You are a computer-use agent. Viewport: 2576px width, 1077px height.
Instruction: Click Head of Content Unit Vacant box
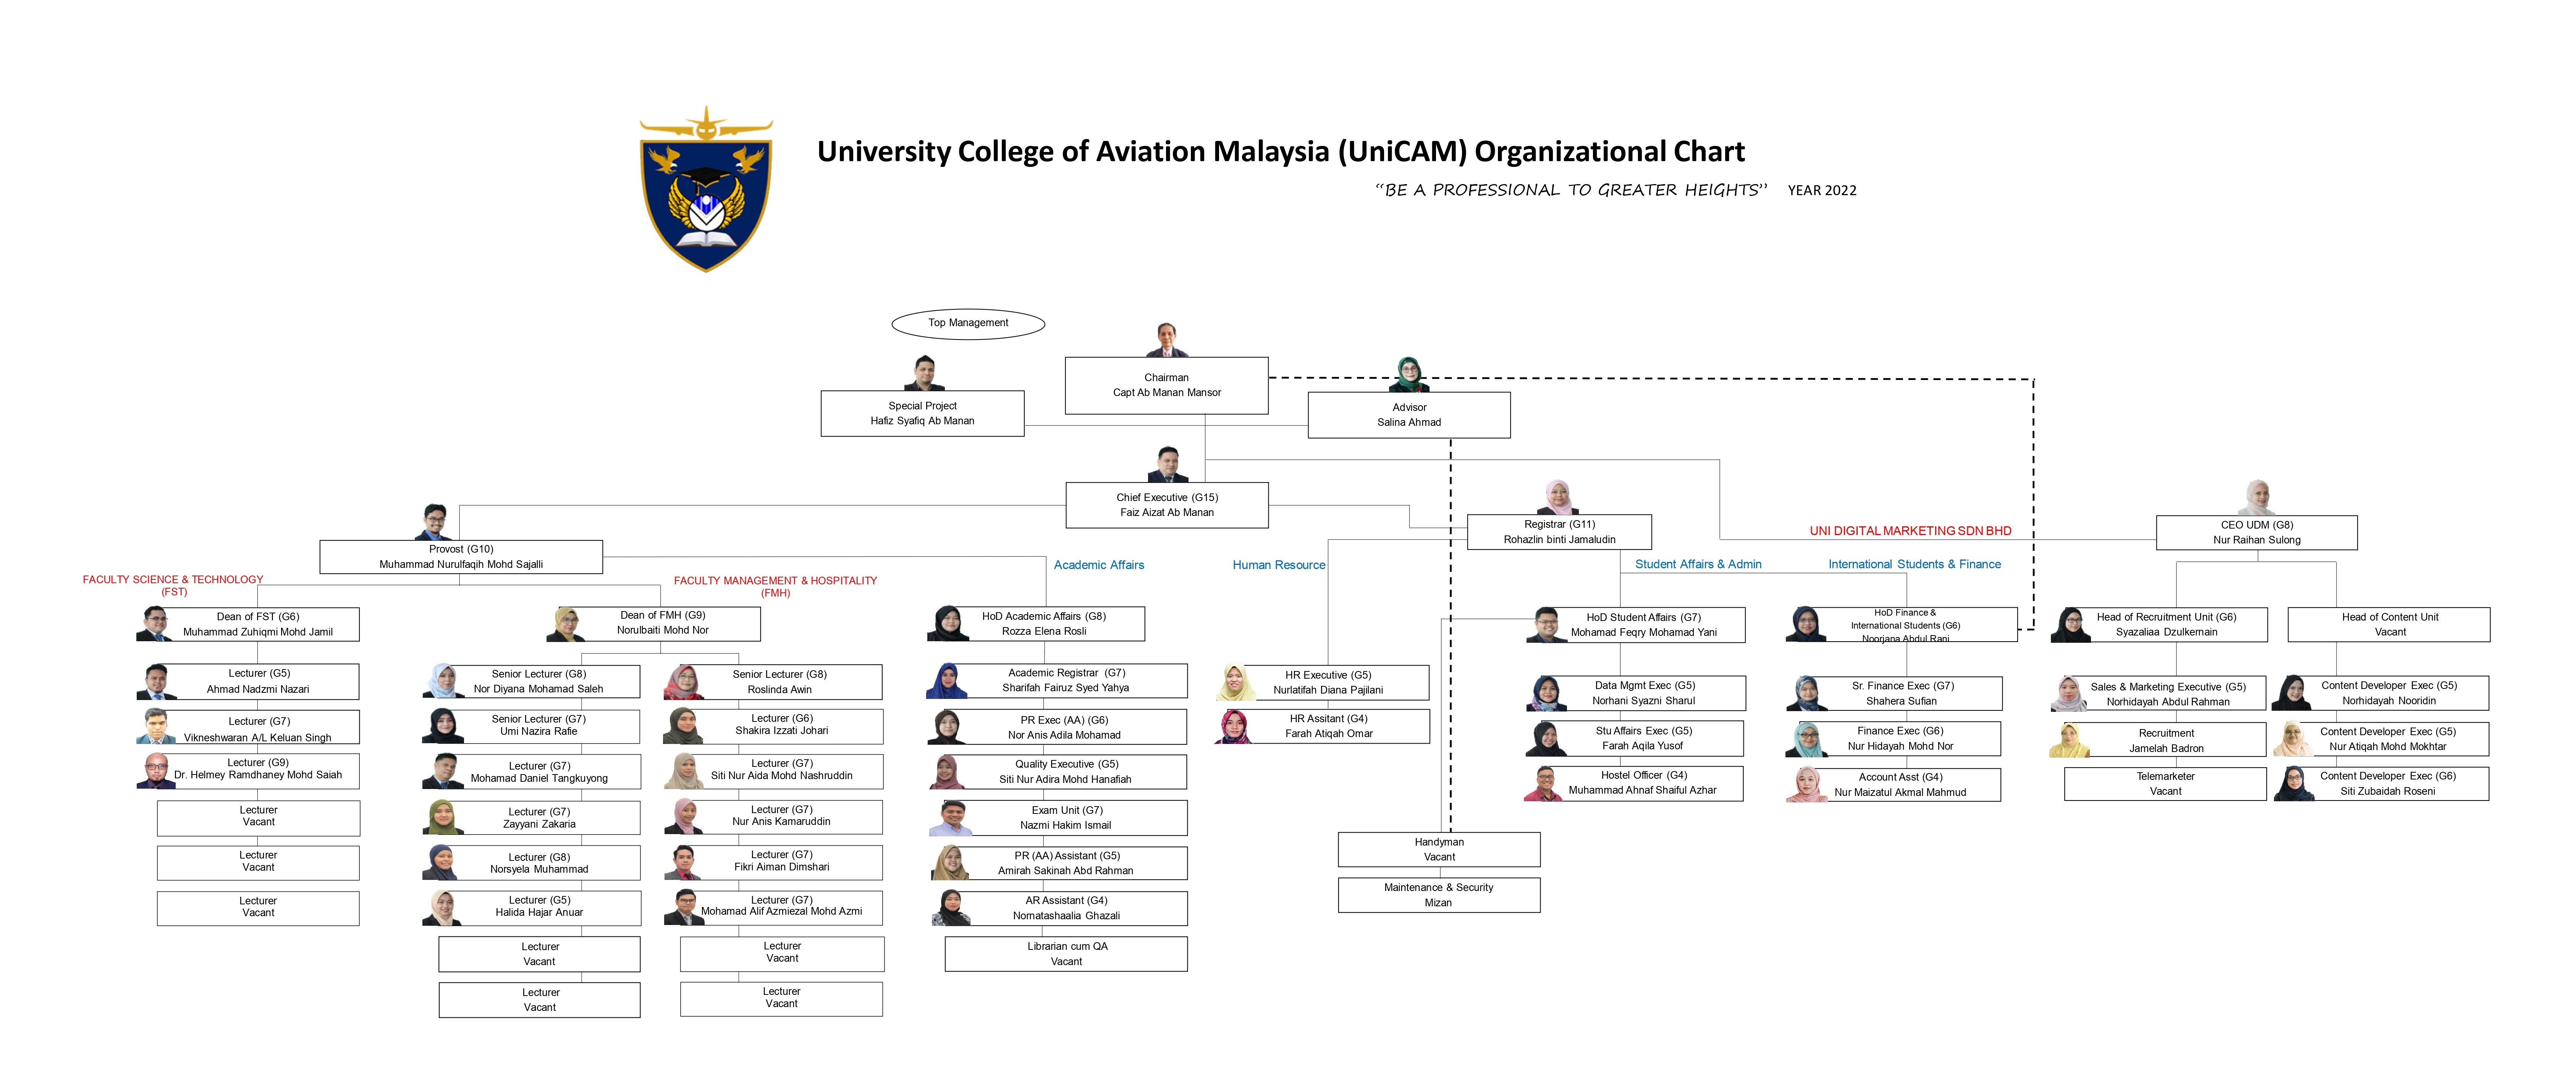2389,624
